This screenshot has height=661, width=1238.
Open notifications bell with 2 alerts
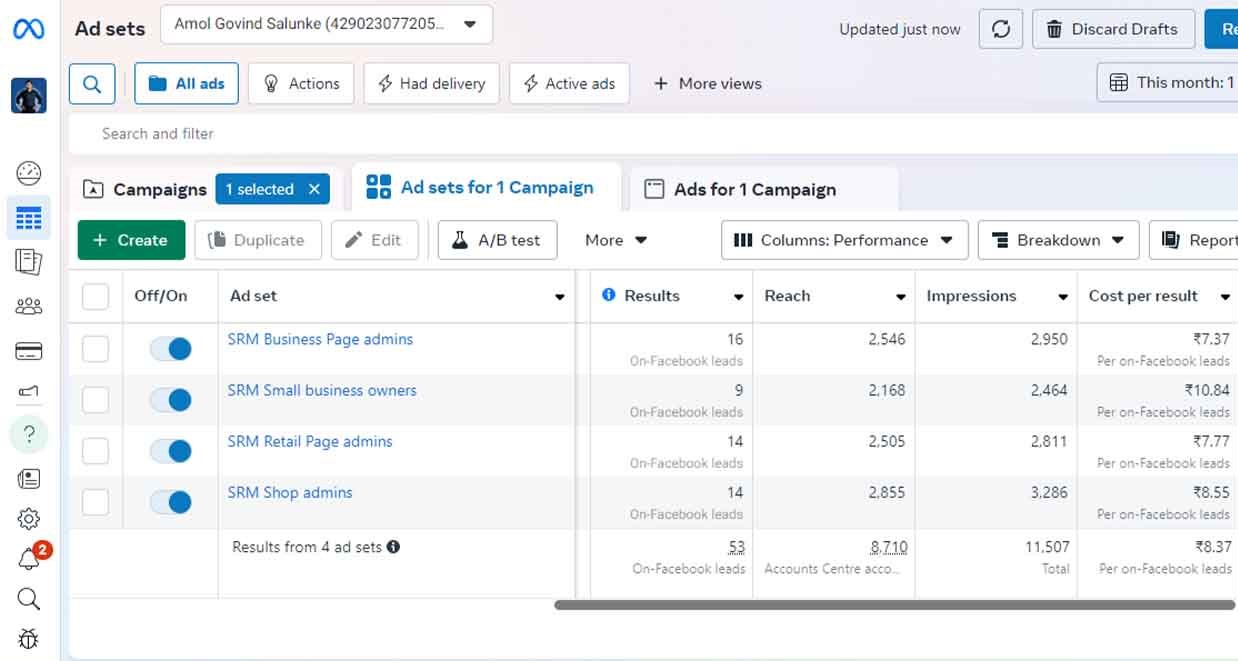(x=30, y=558)
